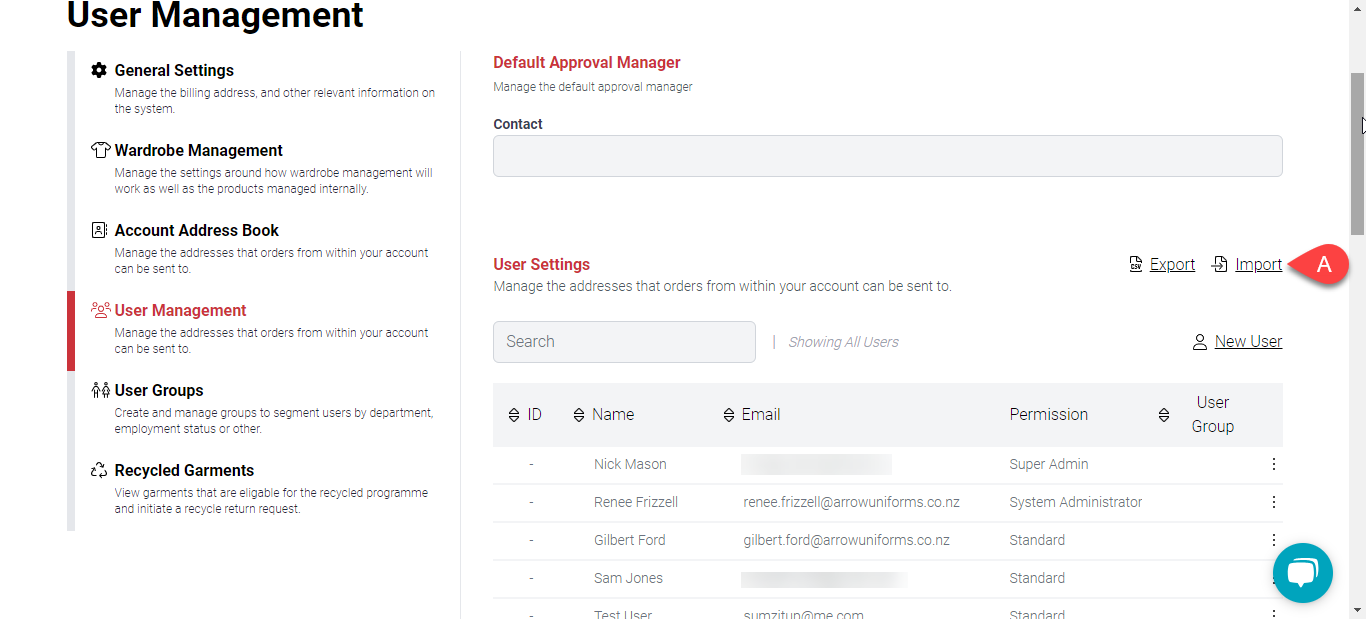This screenshot has width=1366, height=619.
Task: Go to Recycled Garments section
Action: point(184,470)
